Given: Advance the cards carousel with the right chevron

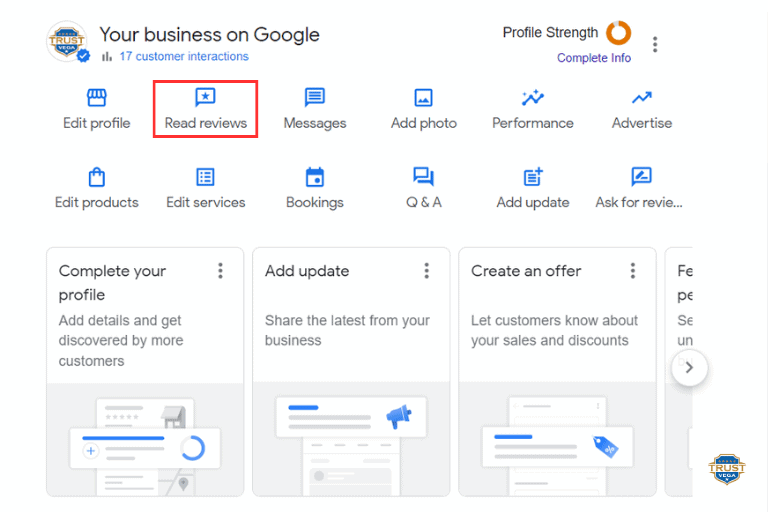Looking at the screenshot, I should point(689,367).
